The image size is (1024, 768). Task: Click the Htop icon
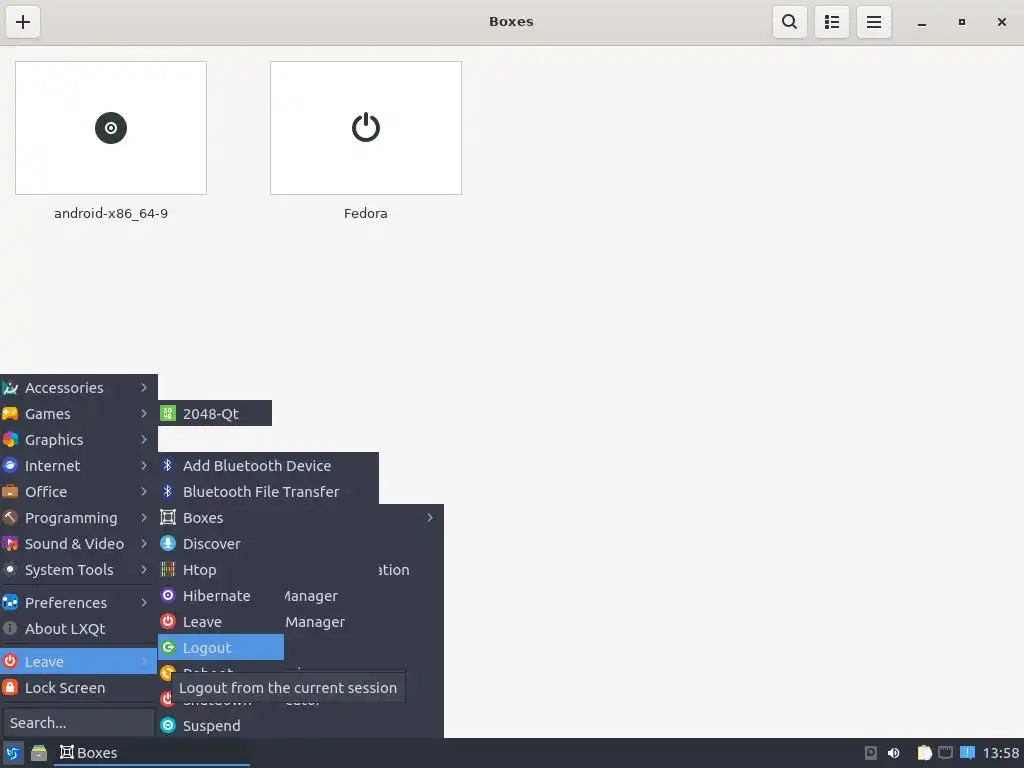(168, 569)
